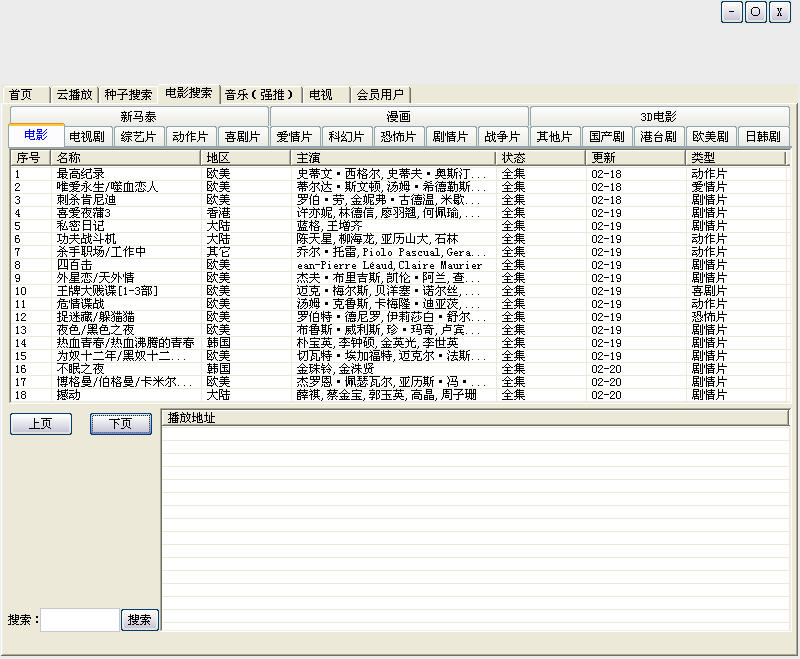Open the 会员用户 tab
The height and width of the screenshot is (659, 800).
[x=381, y=95]
